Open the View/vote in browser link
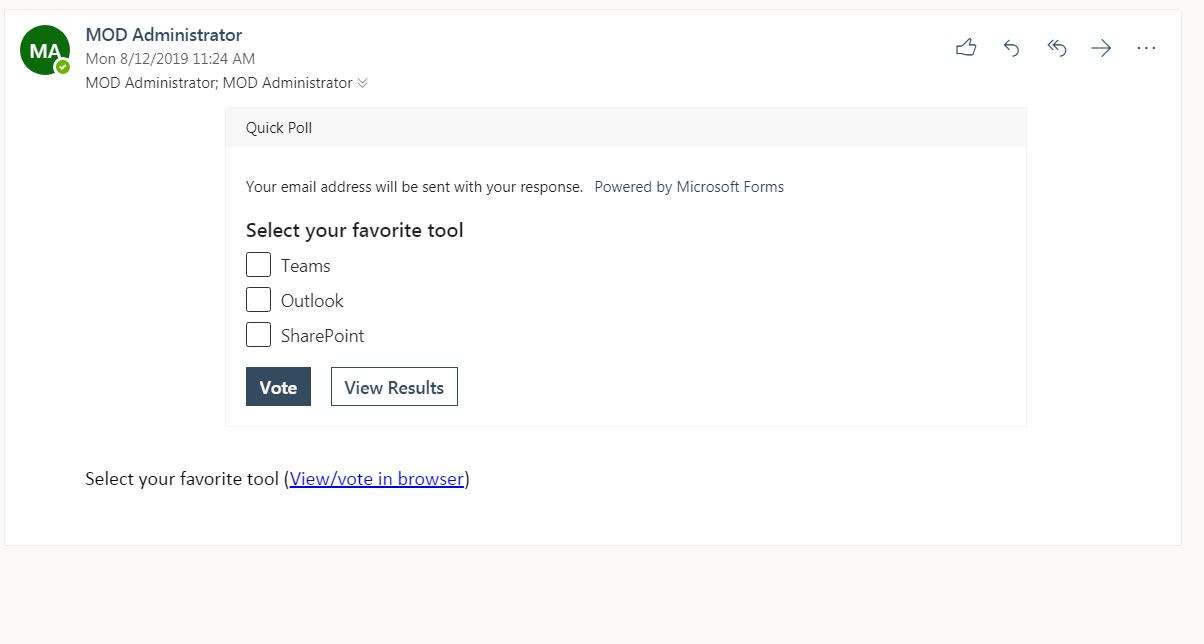 click(377, 479)
